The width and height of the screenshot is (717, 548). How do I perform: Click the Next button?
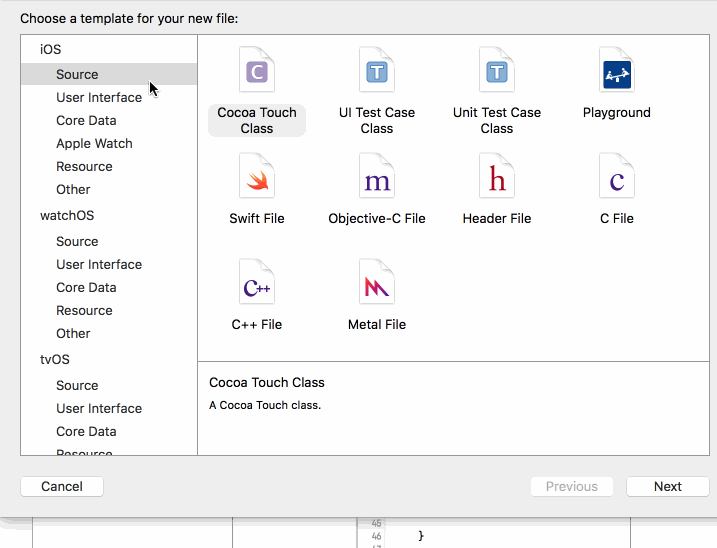coord(668,487)
